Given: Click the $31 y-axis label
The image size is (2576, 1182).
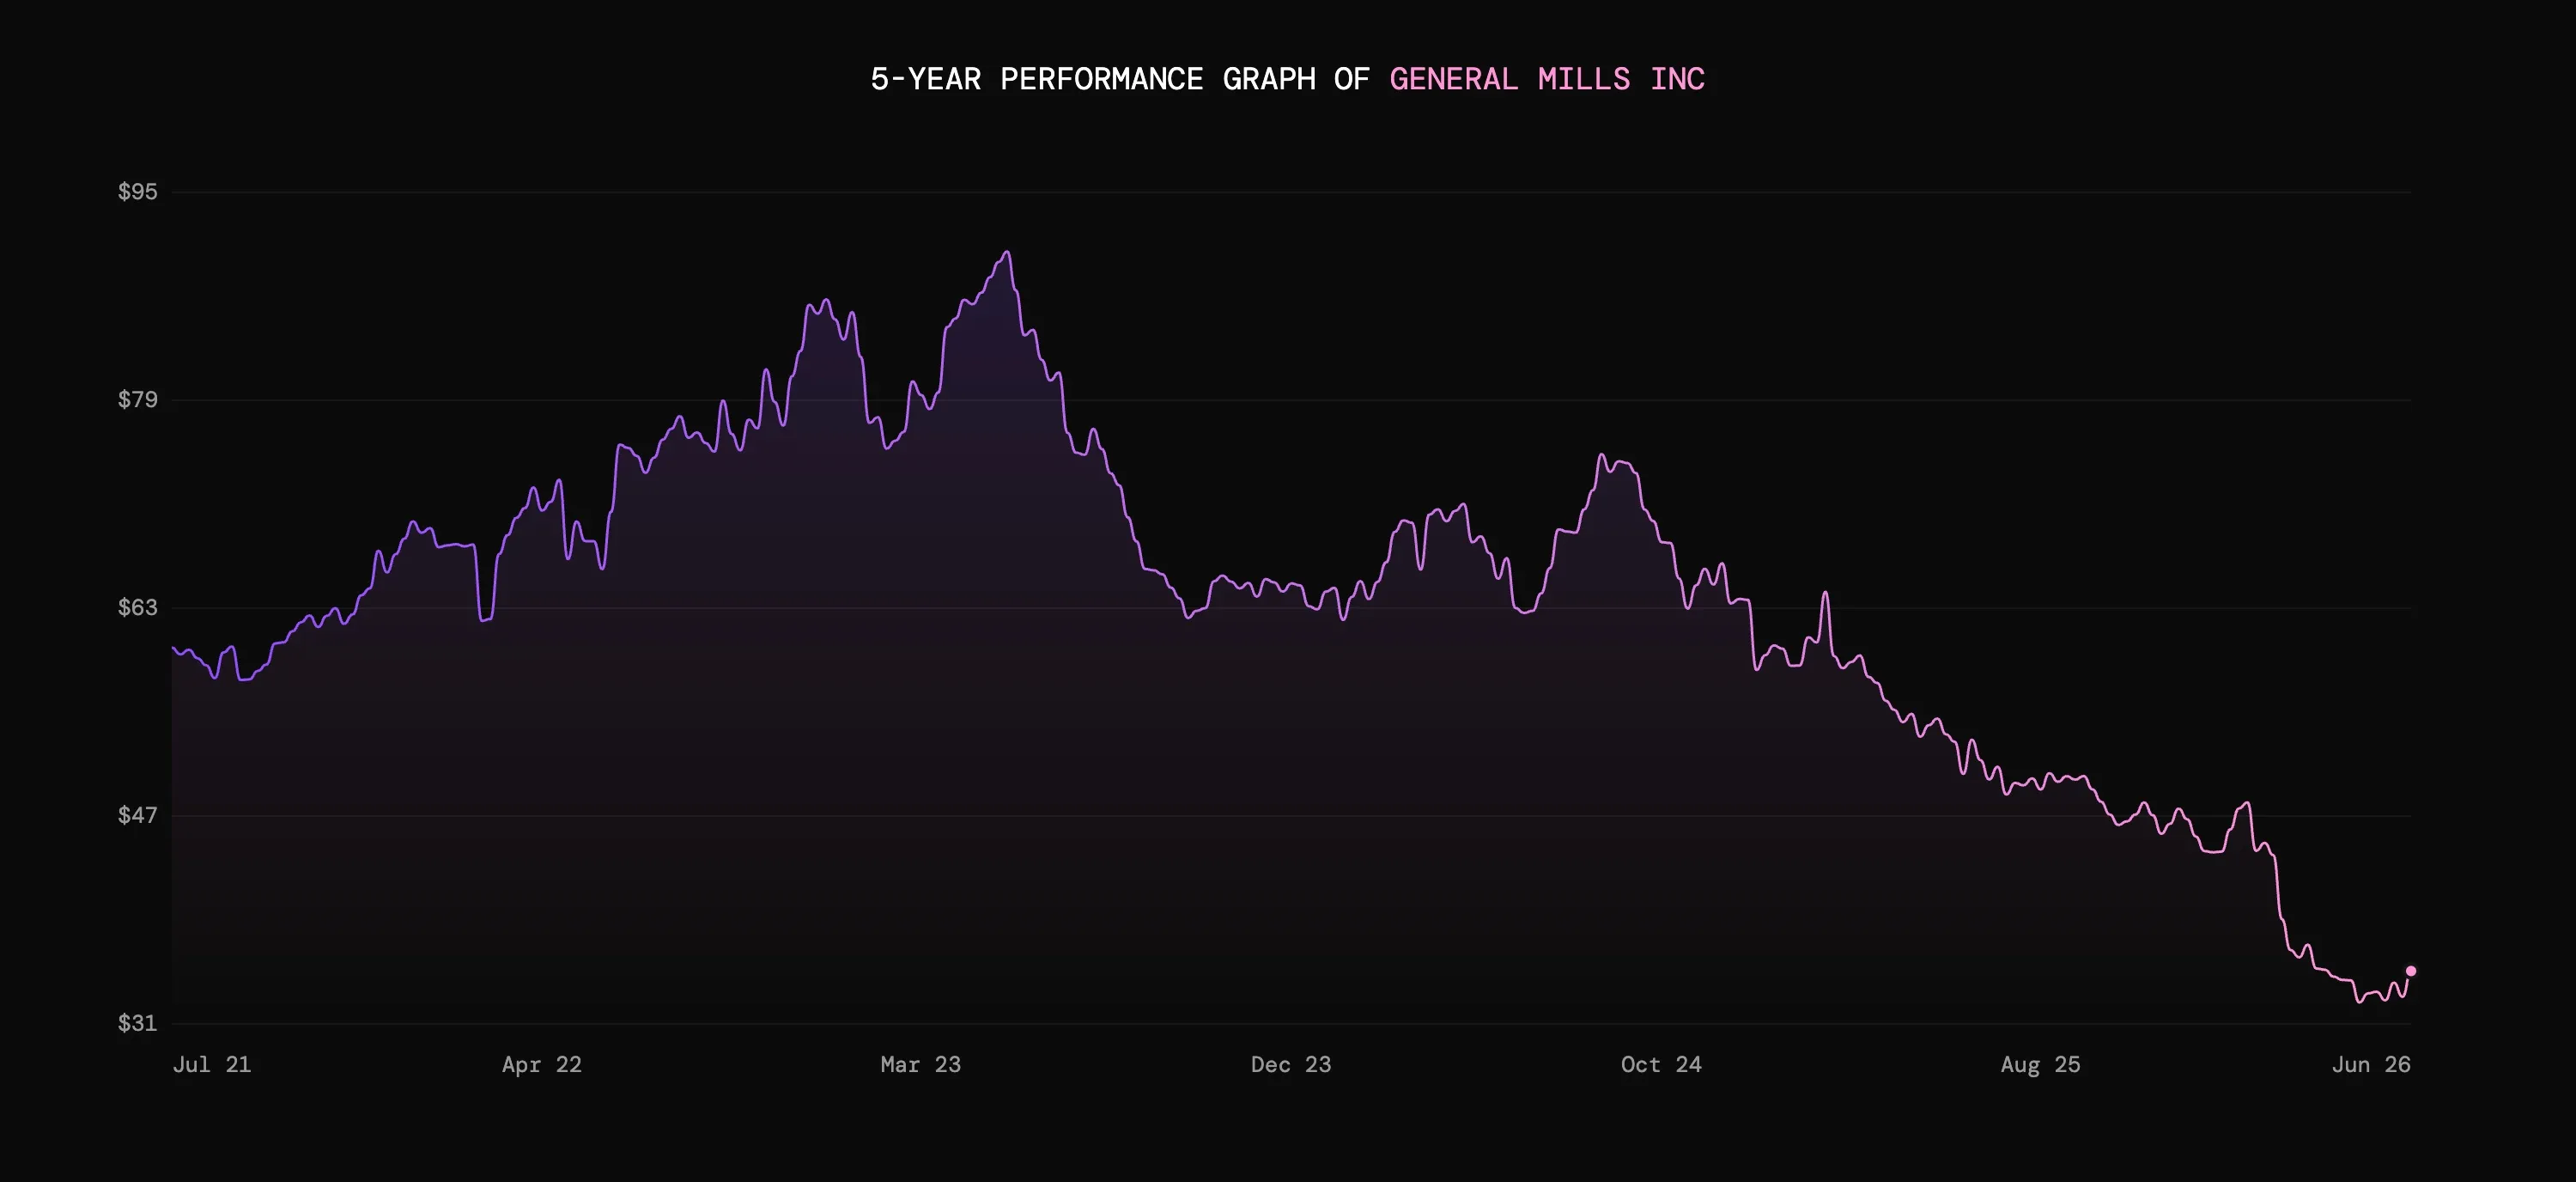Looking at the screenshot, I should tap(138, 1022).
